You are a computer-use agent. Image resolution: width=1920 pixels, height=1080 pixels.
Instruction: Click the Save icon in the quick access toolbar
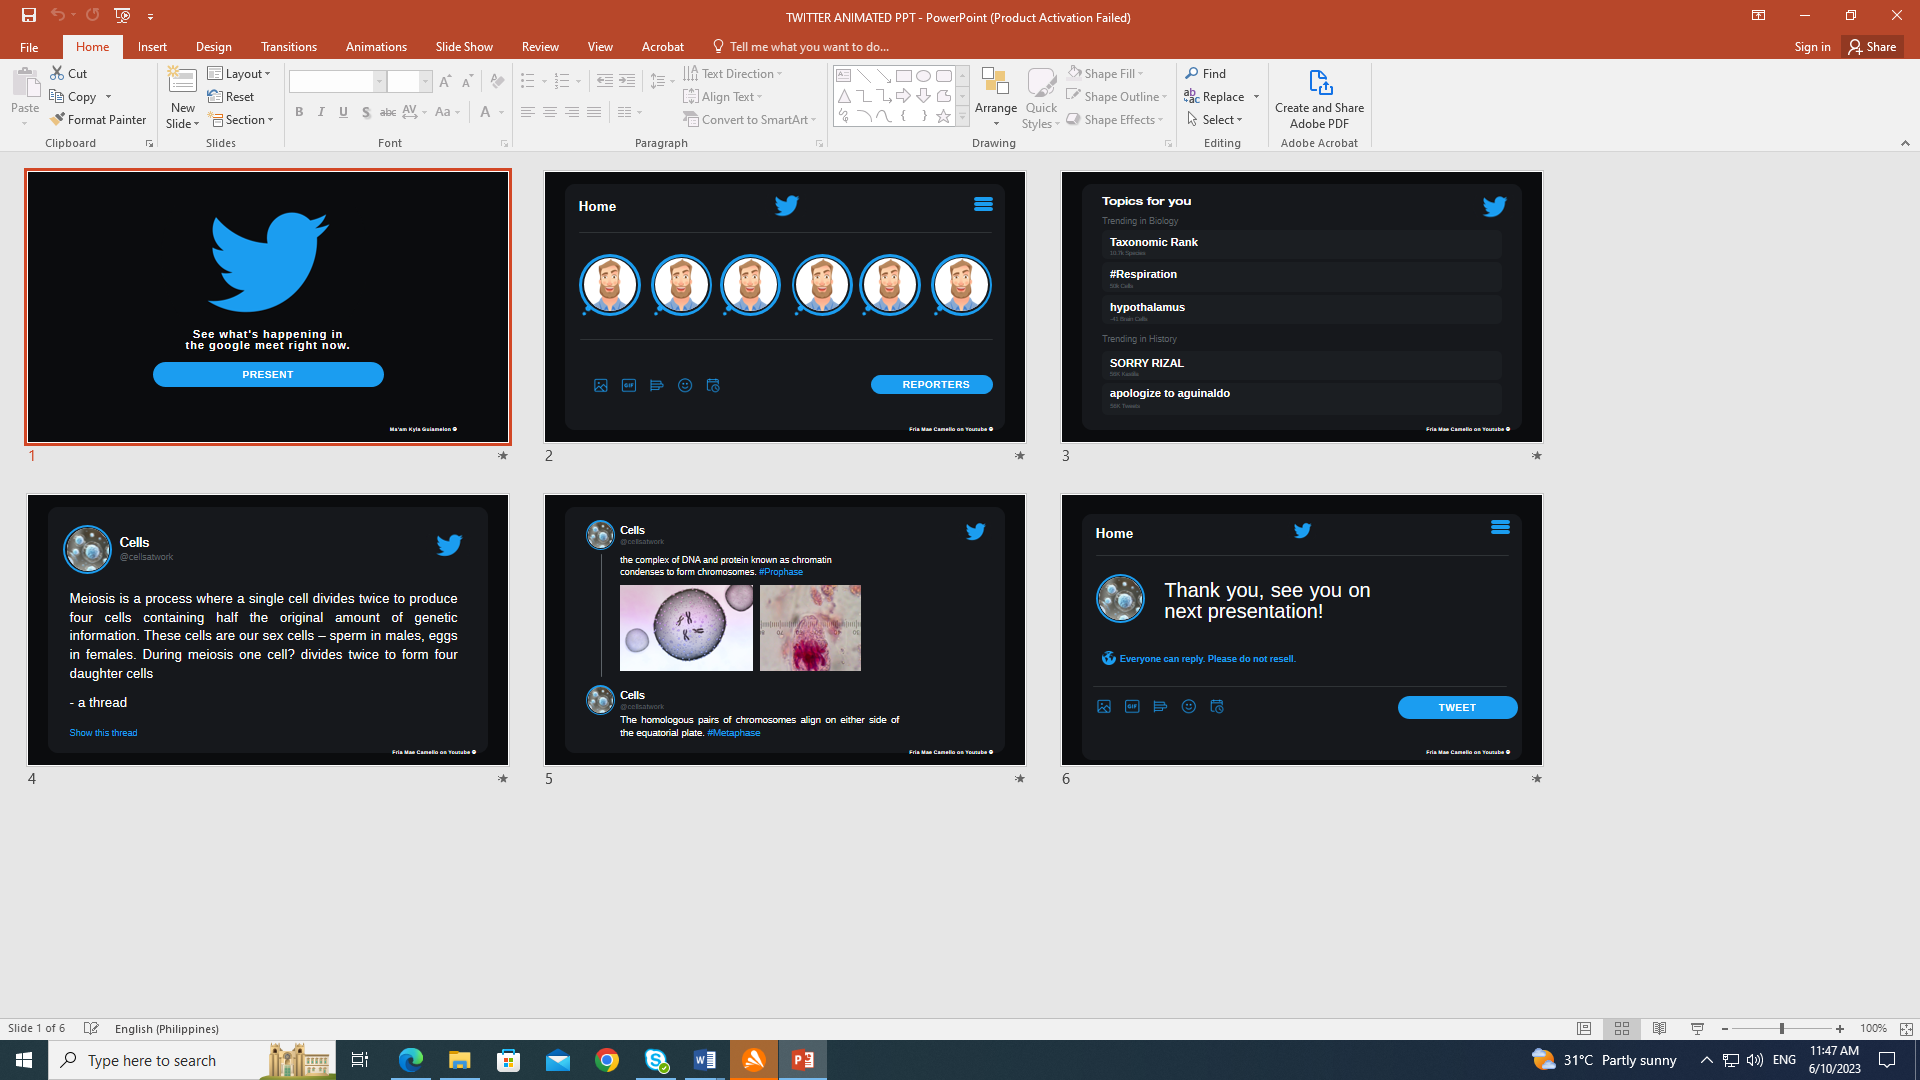[28, 15]
